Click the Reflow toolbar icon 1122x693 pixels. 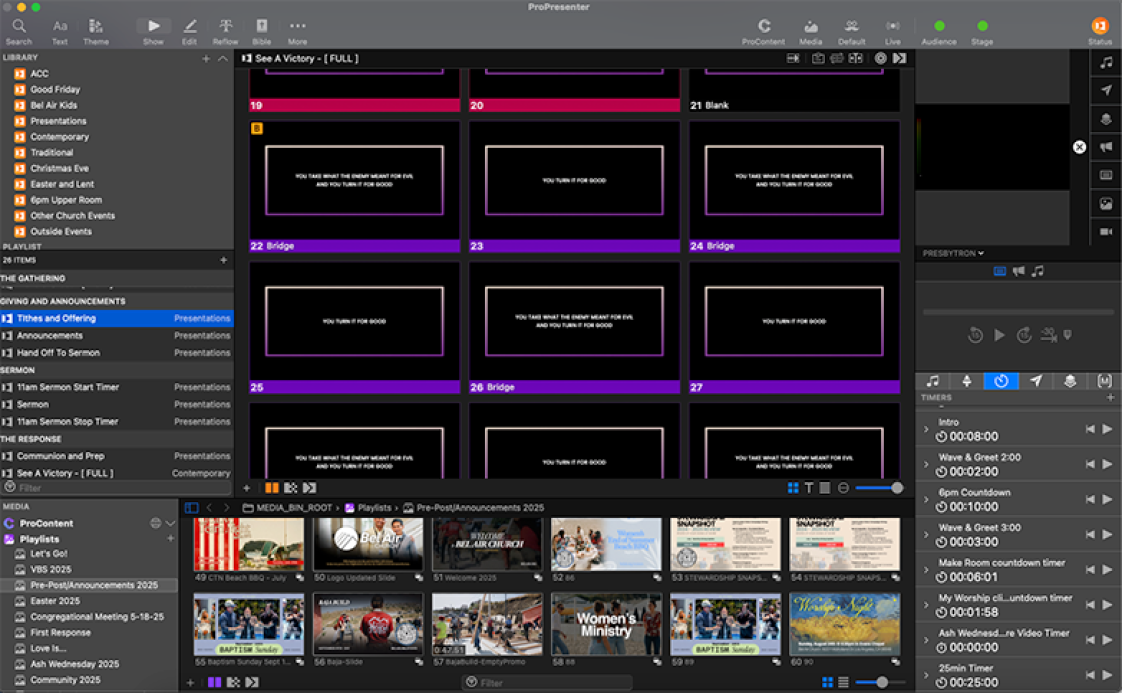[225, 30]
